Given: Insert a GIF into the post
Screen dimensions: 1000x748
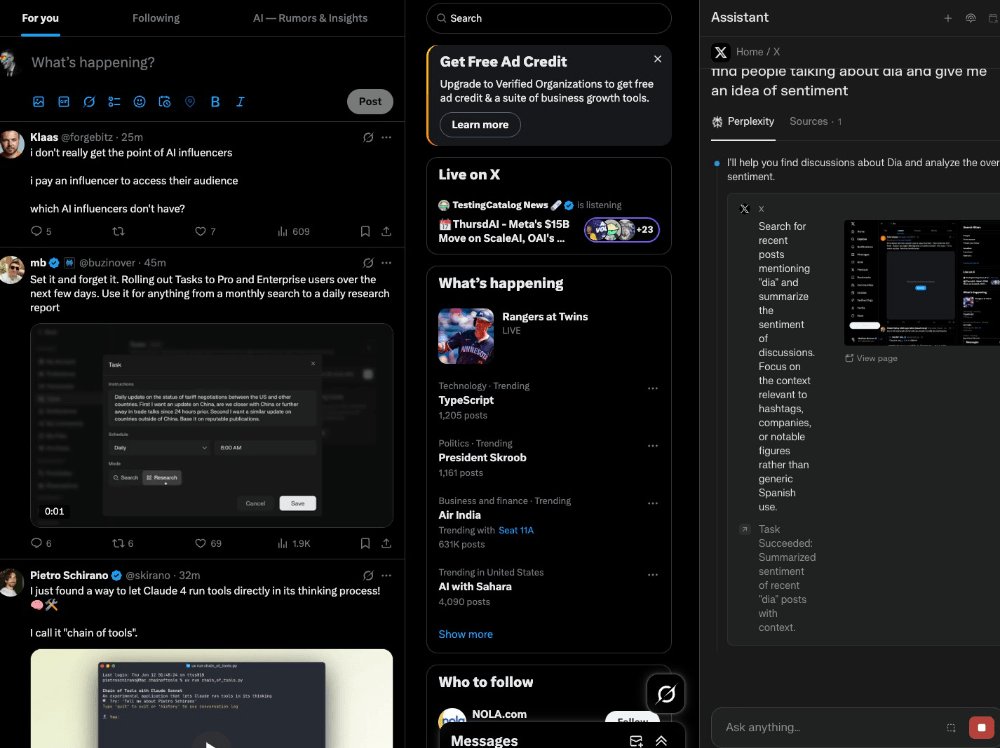Looking at the screenshot, I should (x=64, y=101).
